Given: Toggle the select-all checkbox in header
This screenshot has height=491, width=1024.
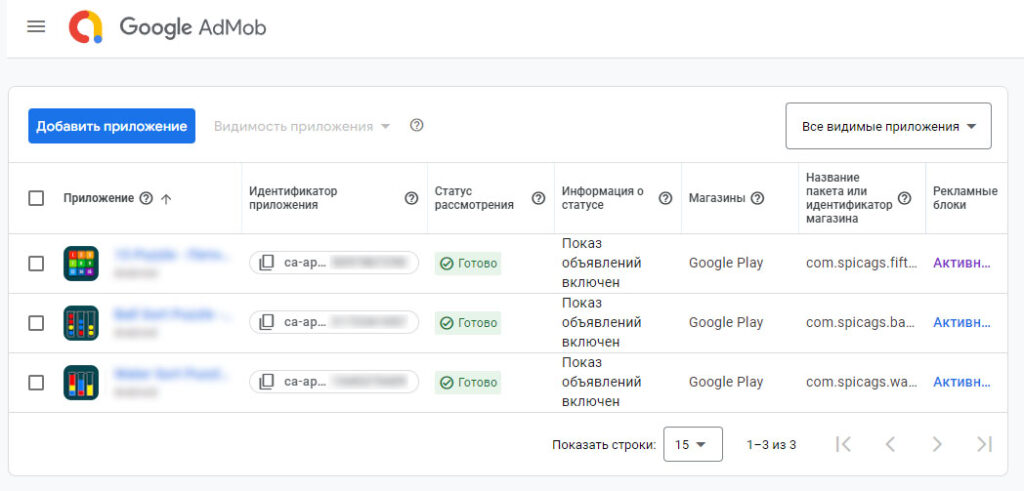Looking at the screenshot, I should [x=36, y=198].
